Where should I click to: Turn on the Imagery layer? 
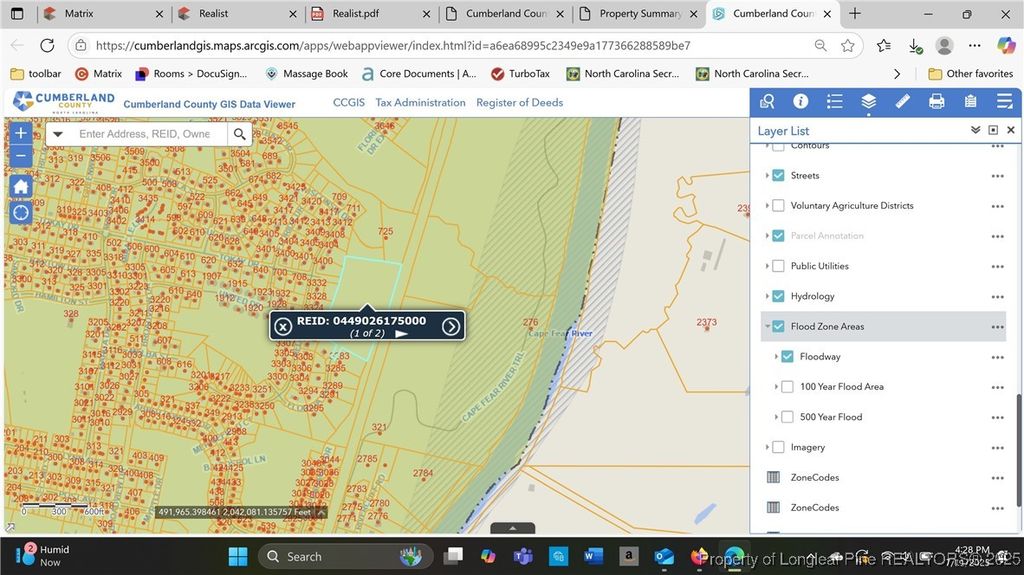tap(778, 447)
